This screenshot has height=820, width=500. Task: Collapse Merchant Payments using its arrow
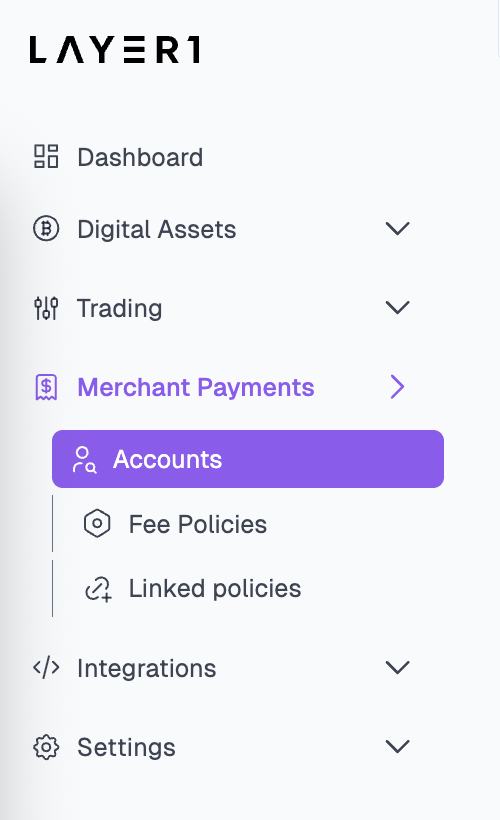[x=397, y=387]
